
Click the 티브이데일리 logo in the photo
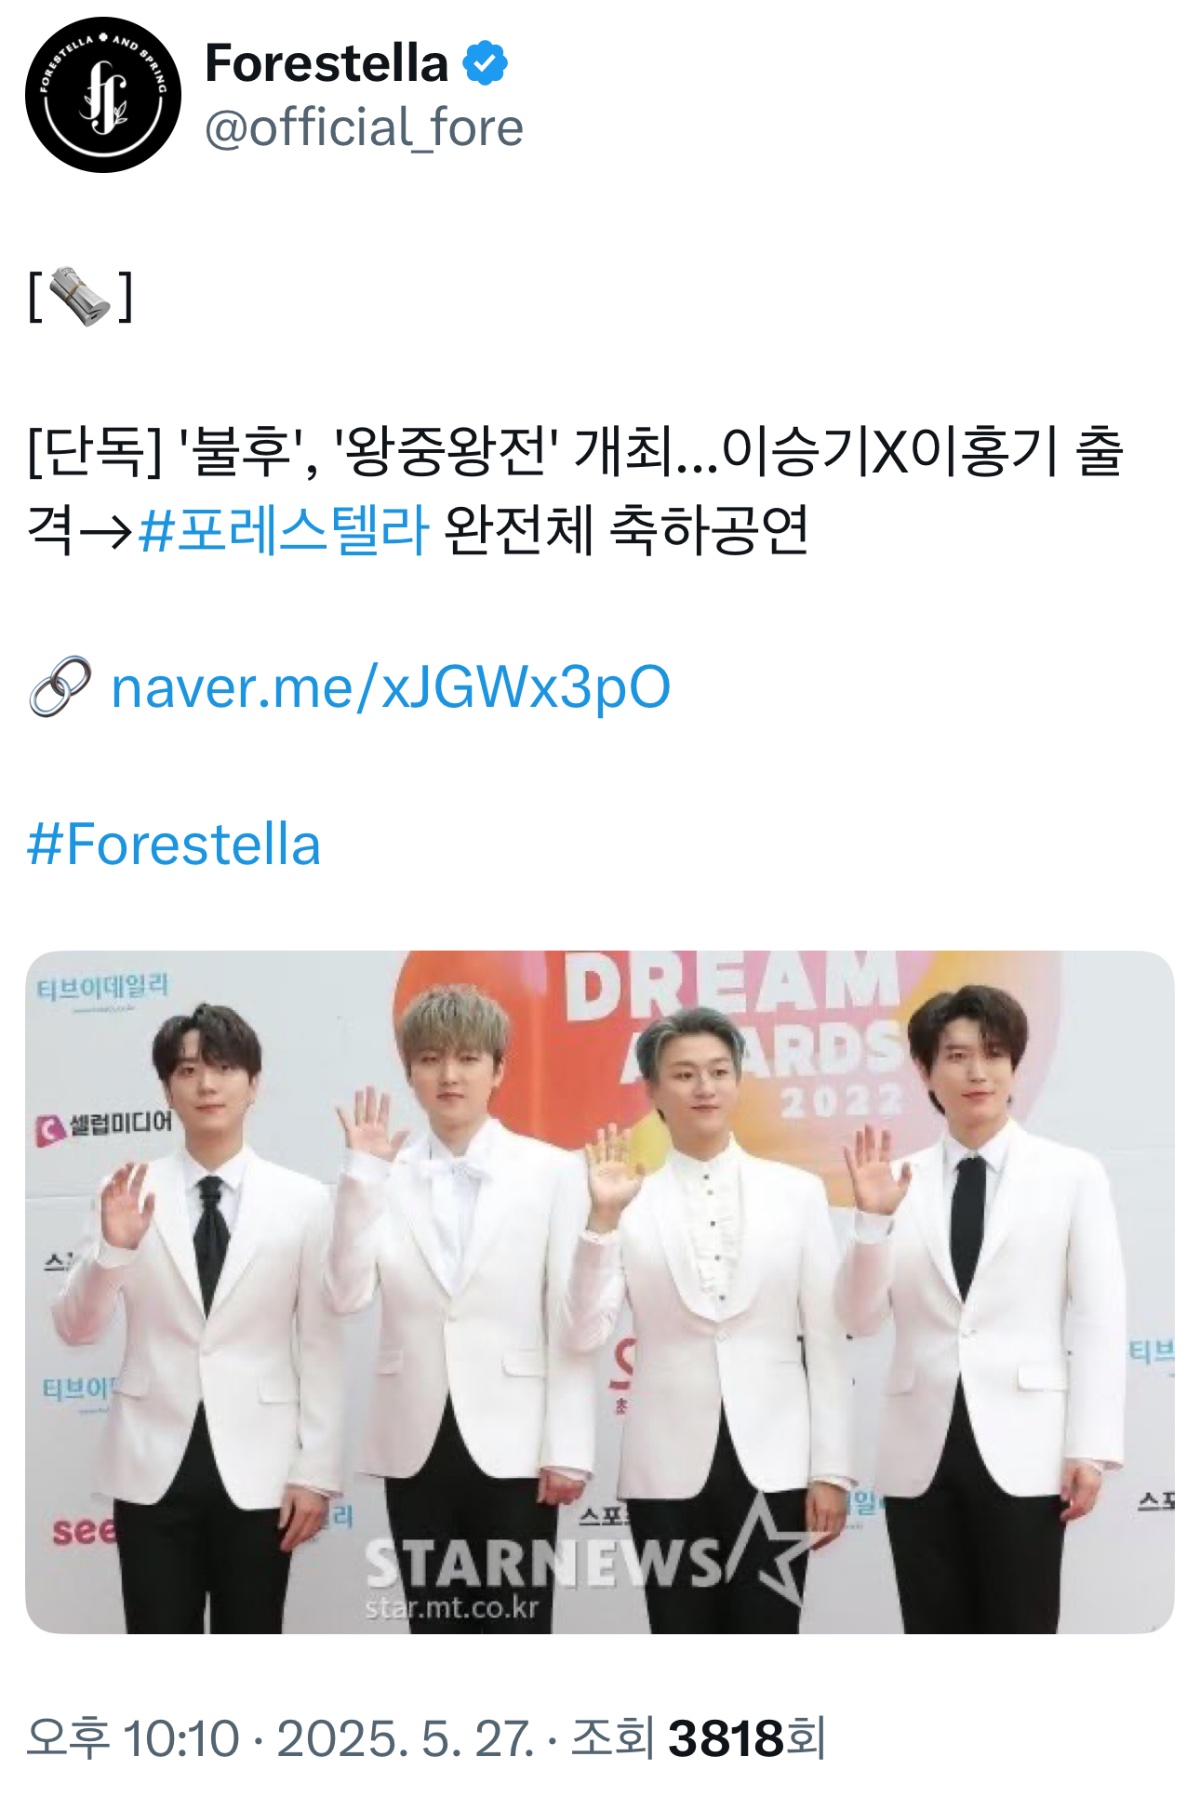click(x=103, y=988)
